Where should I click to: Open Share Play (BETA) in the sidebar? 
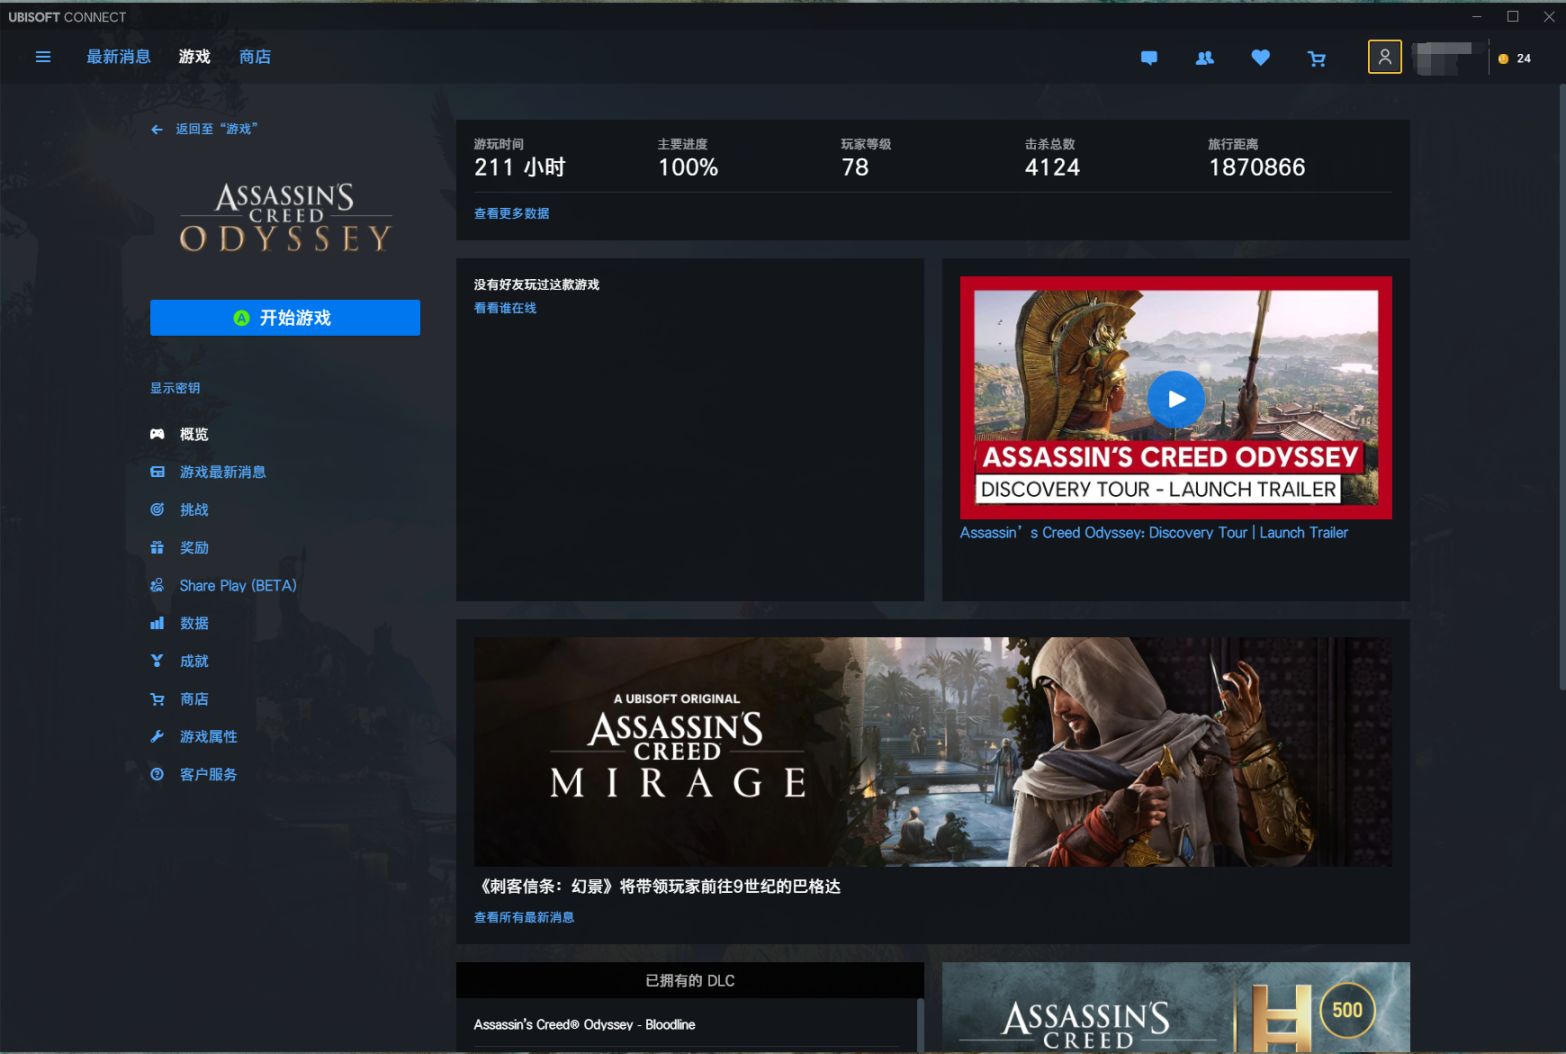(x=238, y=586)
